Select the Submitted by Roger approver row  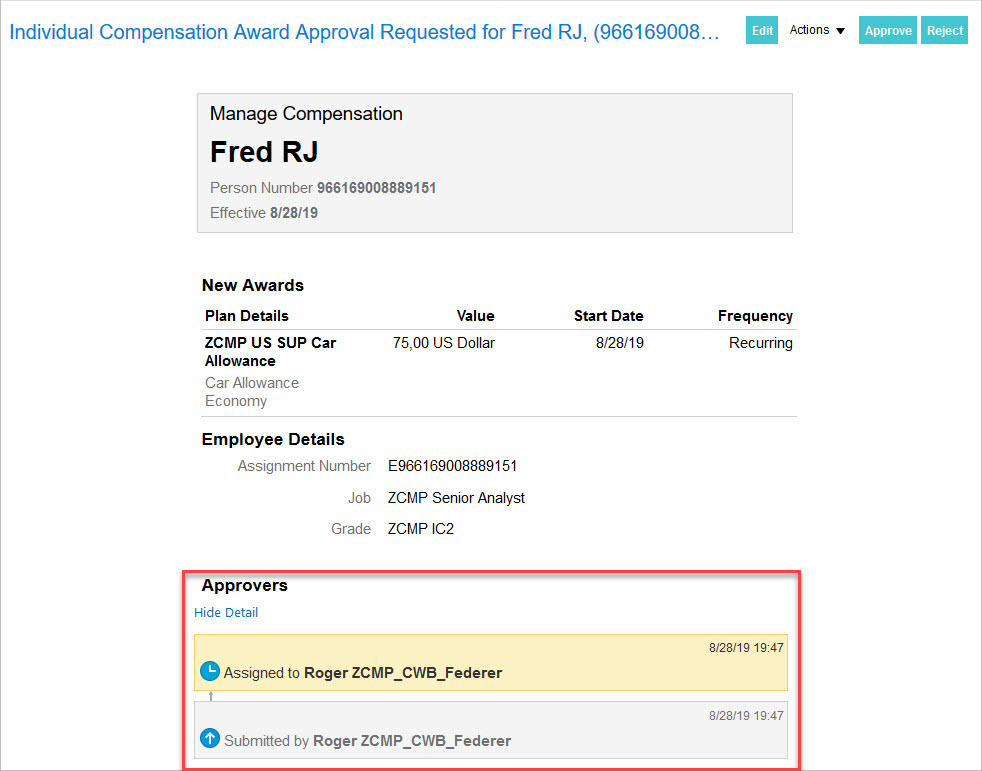tap(490, 730)
